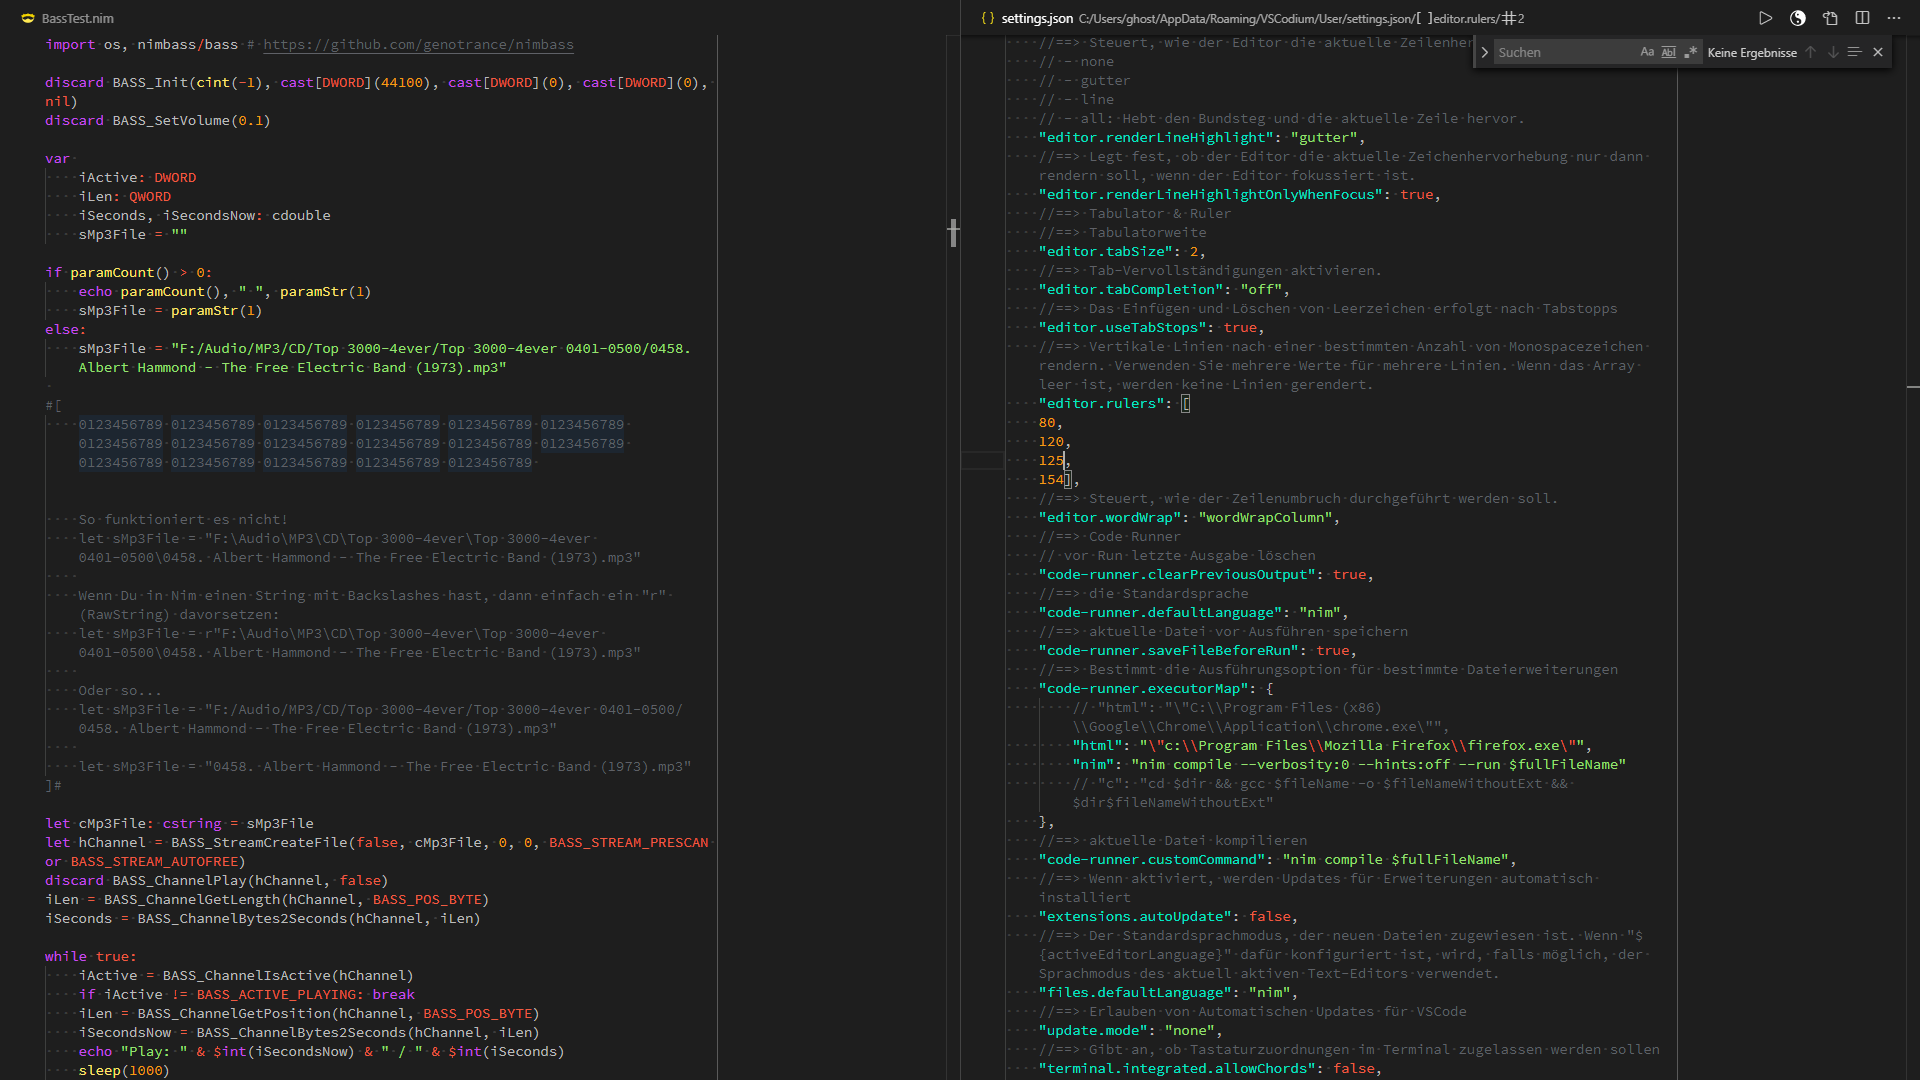Close the find widget
This screenshot has height=1080, width=1920.
pos(1878,52)
